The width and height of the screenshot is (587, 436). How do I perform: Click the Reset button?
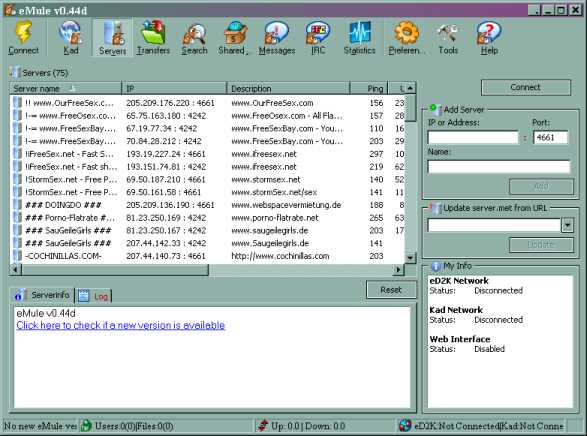(x=391, y=290)
